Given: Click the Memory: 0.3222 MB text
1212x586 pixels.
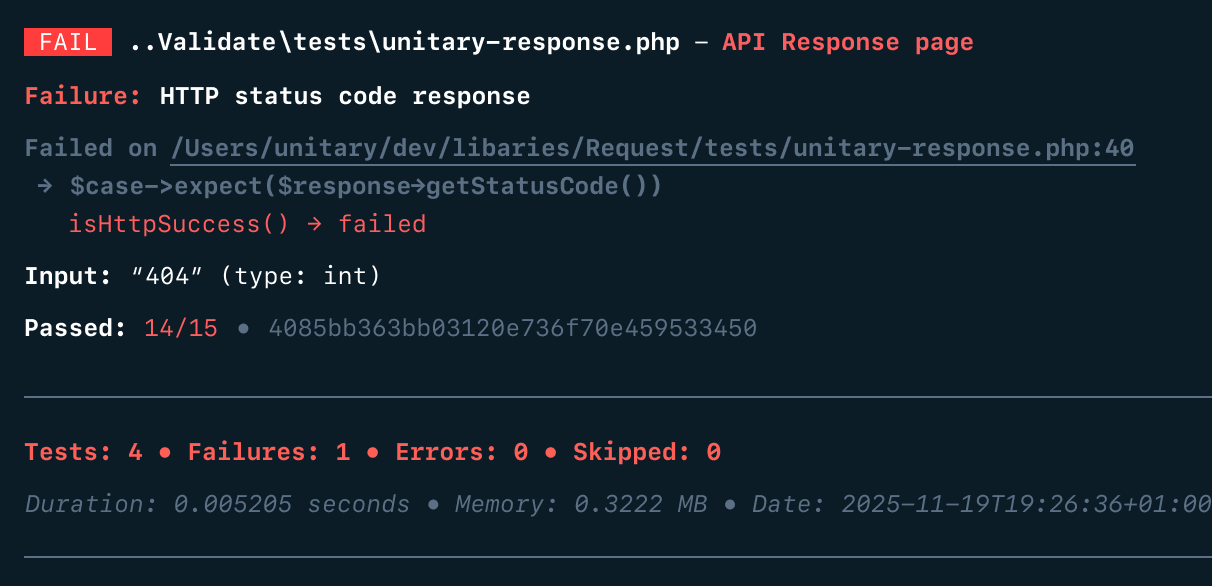Looking at the screenshot, I should (x=580, y=504).
